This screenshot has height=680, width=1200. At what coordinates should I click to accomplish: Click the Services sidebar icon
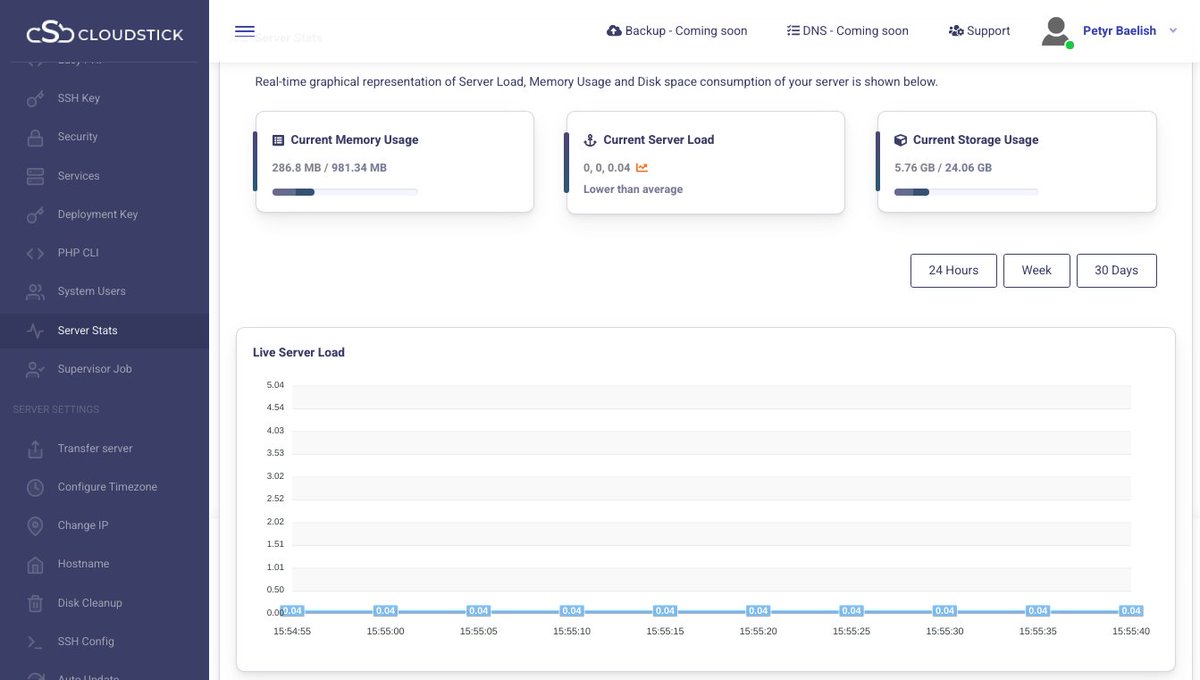tap(35, 176)
